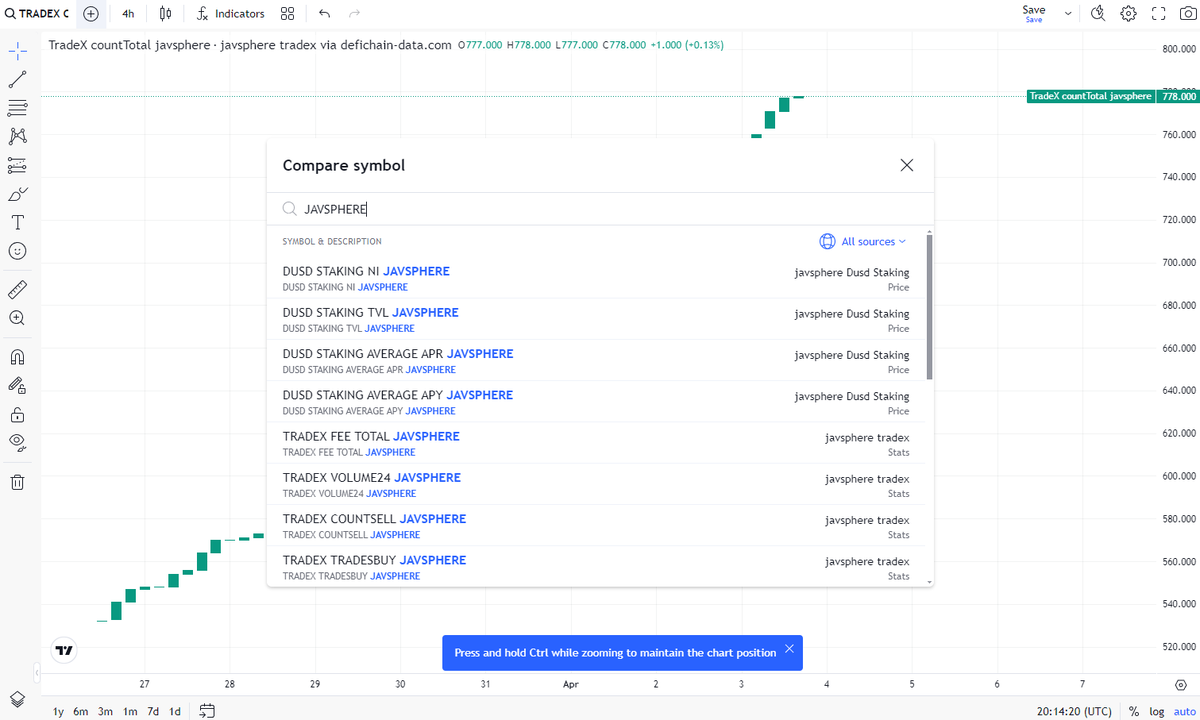Toggle percent scale mode
Screen dimensions: 1200x720
click(x=1134, y=711)
